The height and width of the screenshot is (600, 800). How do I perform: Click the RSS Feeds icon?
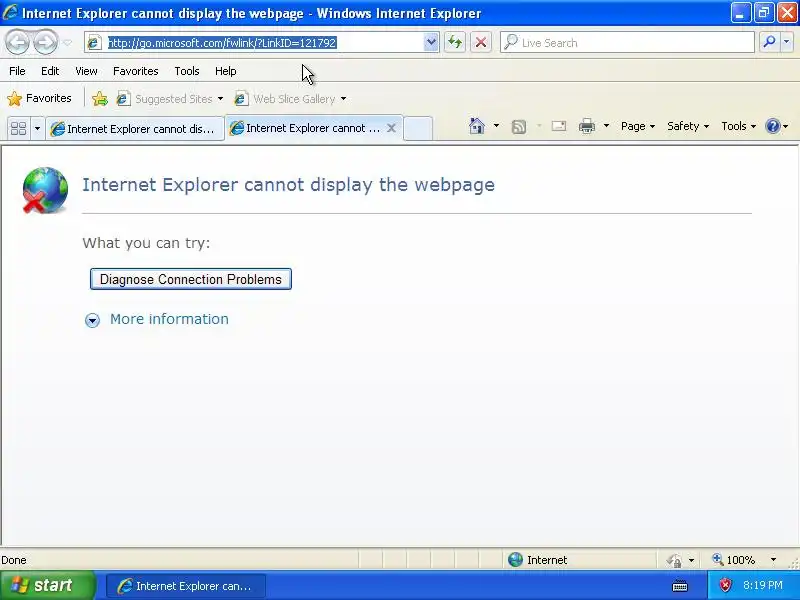pos(518,126)
